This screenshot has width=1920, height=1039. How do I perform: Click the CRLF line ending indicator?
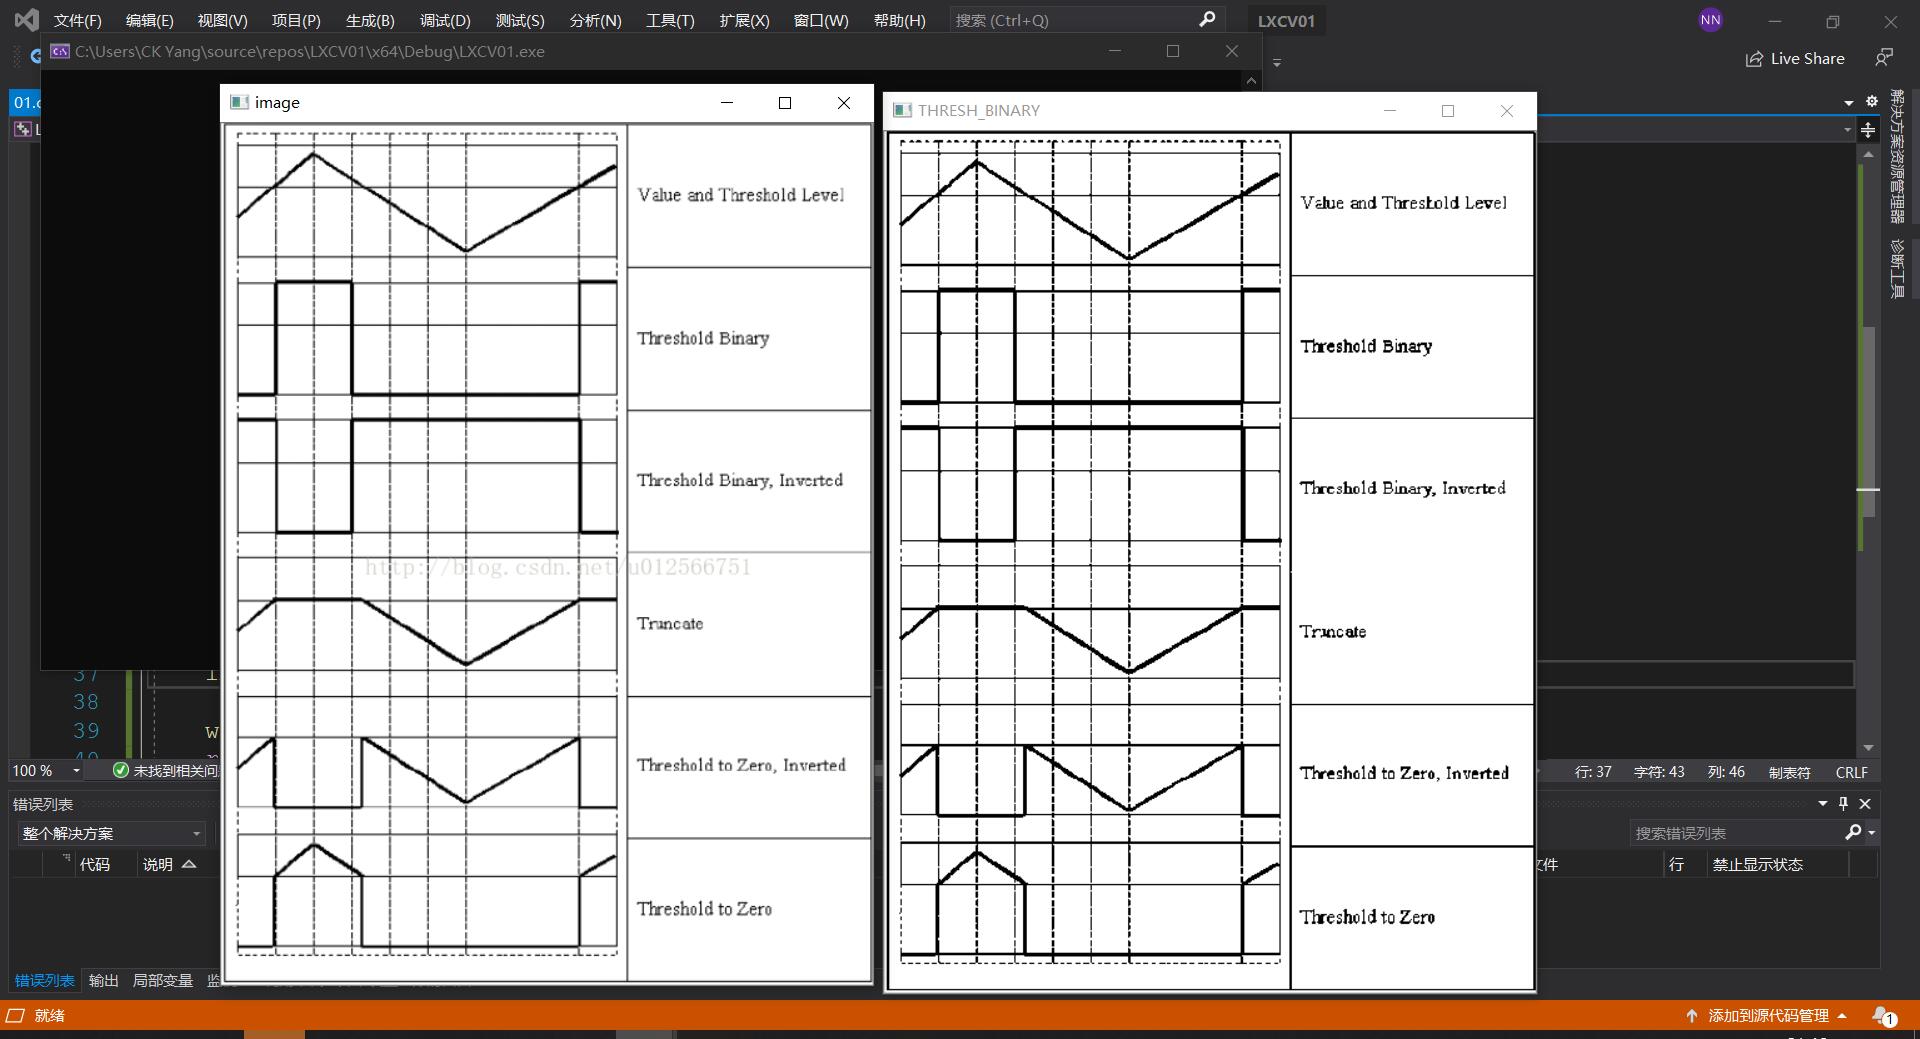1851,772
